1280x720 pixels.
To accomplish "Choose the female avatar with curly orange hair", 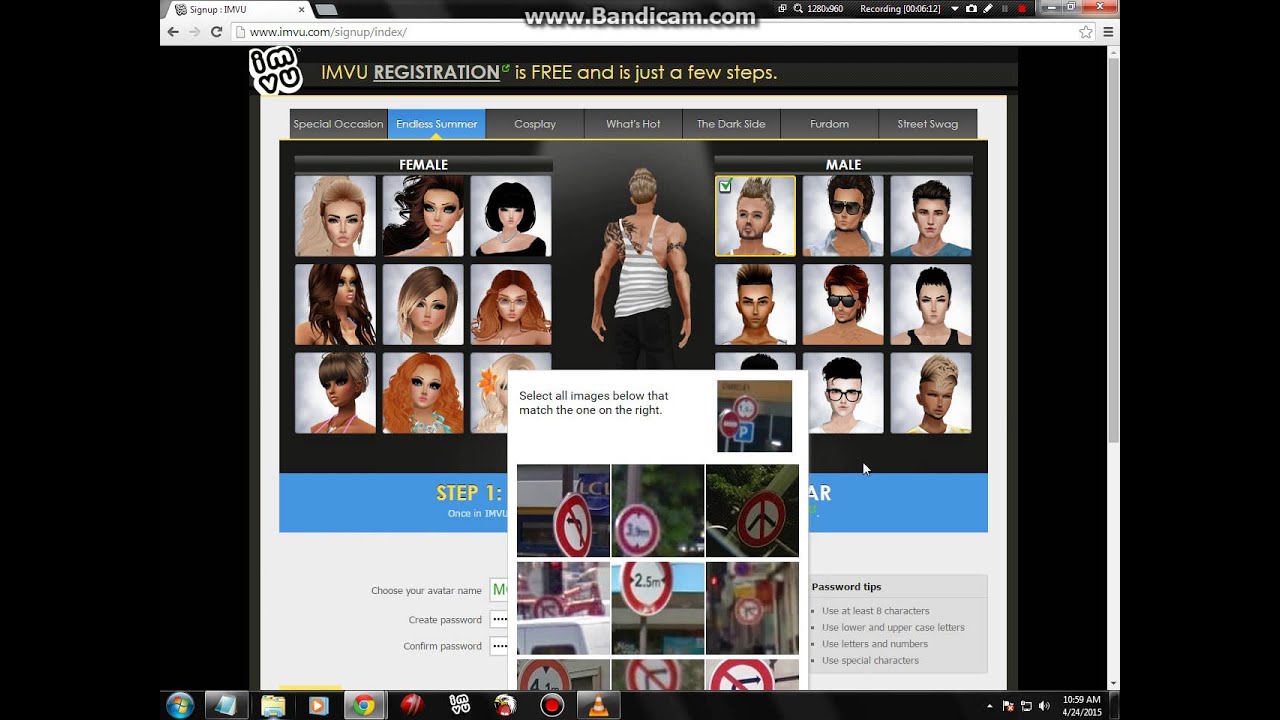I will (423, 393).
